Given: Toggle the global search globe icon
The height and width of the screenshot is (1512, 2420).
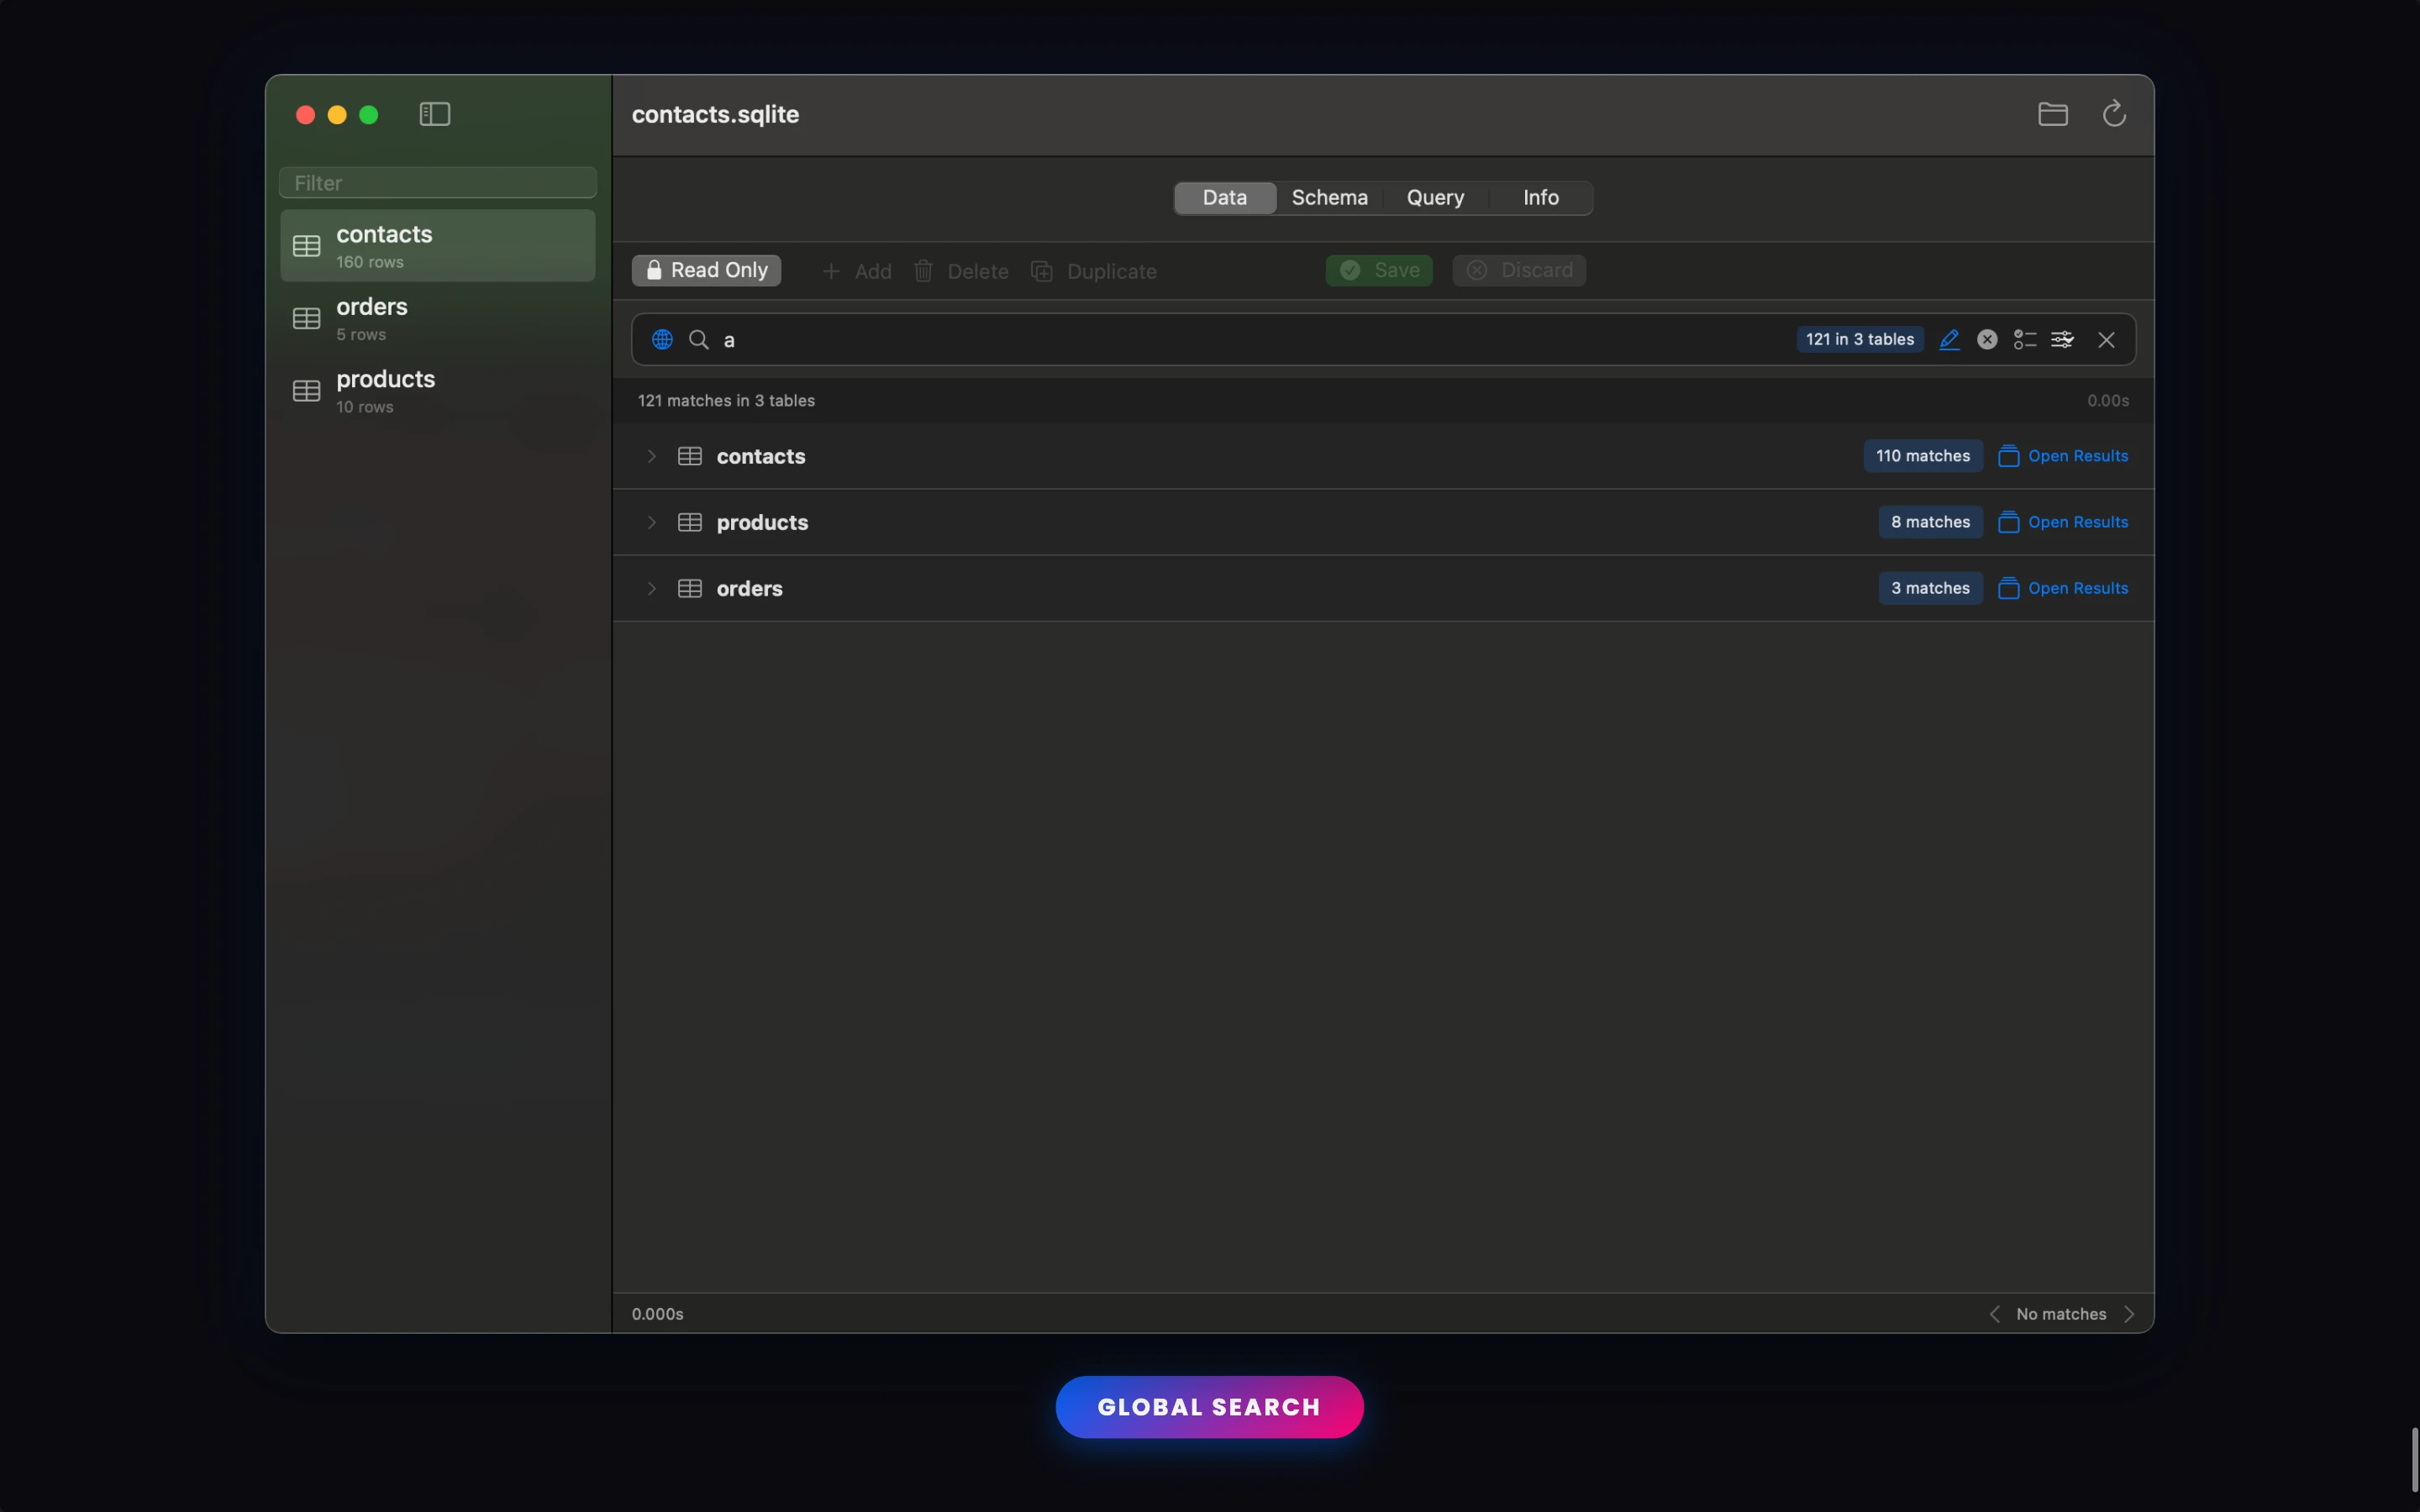Looking at the screenshot, I should coord(662,340).
